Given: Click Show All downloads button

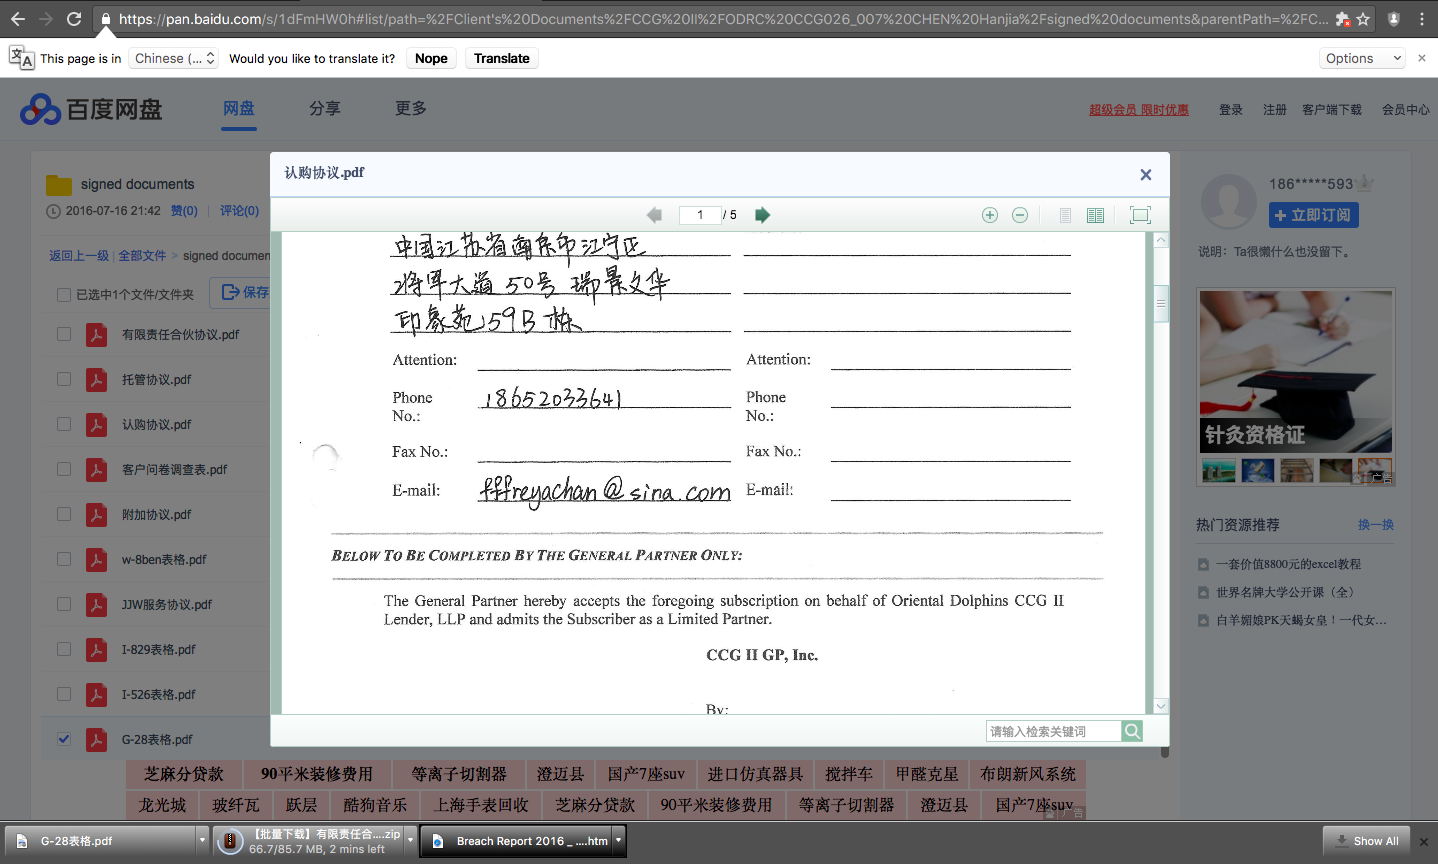Looking at the screenshot, I should (x=1367, y=841).
